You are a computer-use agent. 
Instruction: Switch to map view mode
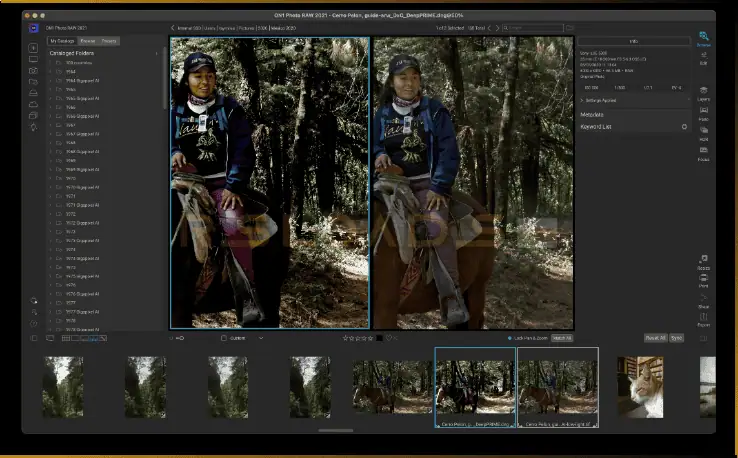click(103, 338)
